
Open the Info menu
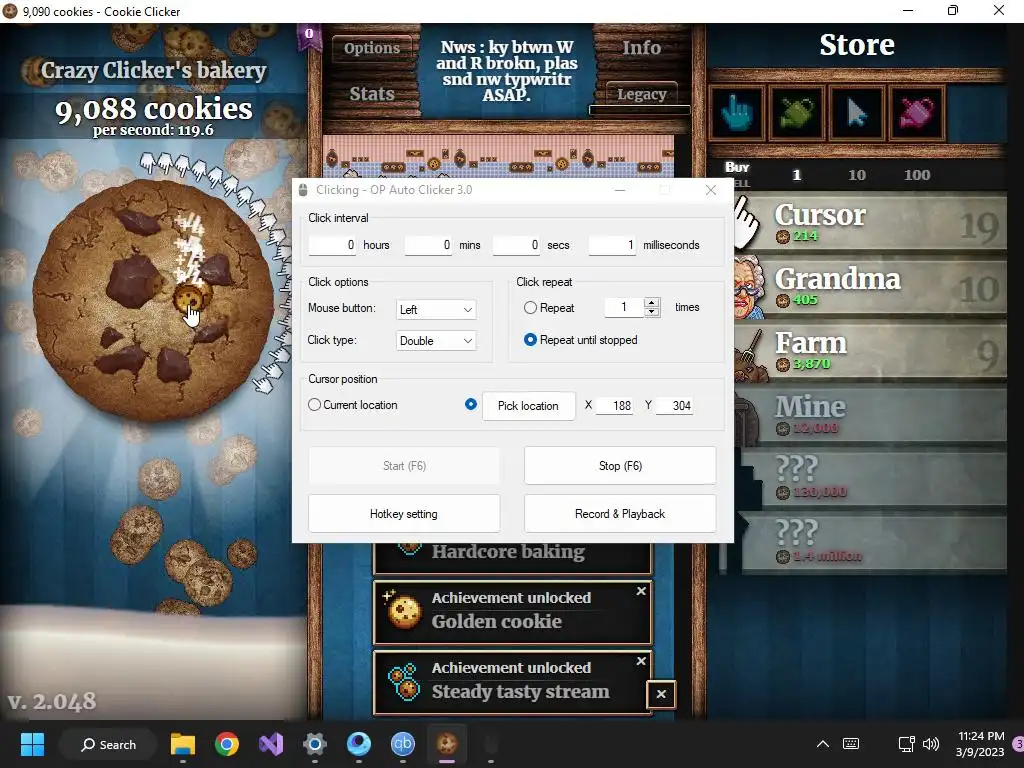click(641, 48)
